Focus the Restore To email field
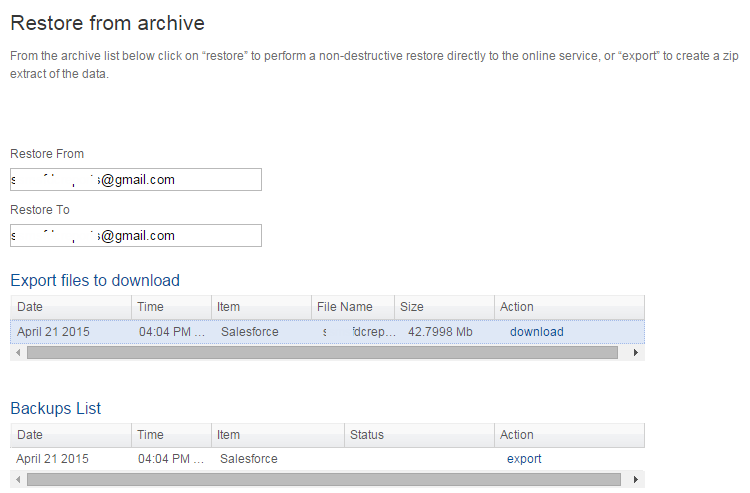The width and height of the screenshot is (750, 493). 136,236
